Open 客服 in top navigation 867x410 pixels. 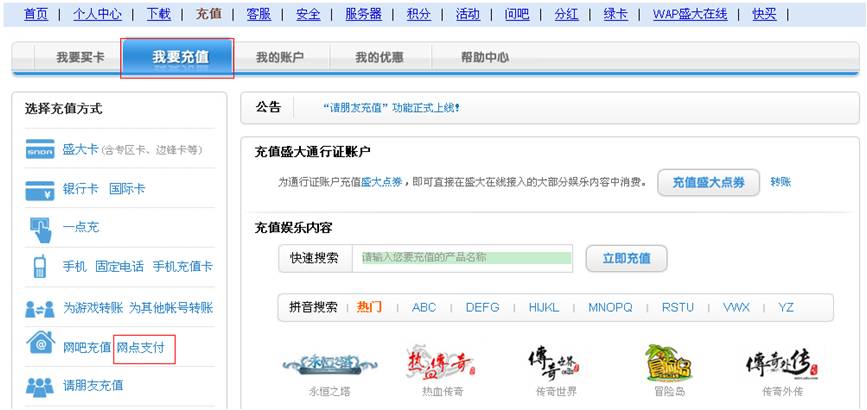coord(259,14)
